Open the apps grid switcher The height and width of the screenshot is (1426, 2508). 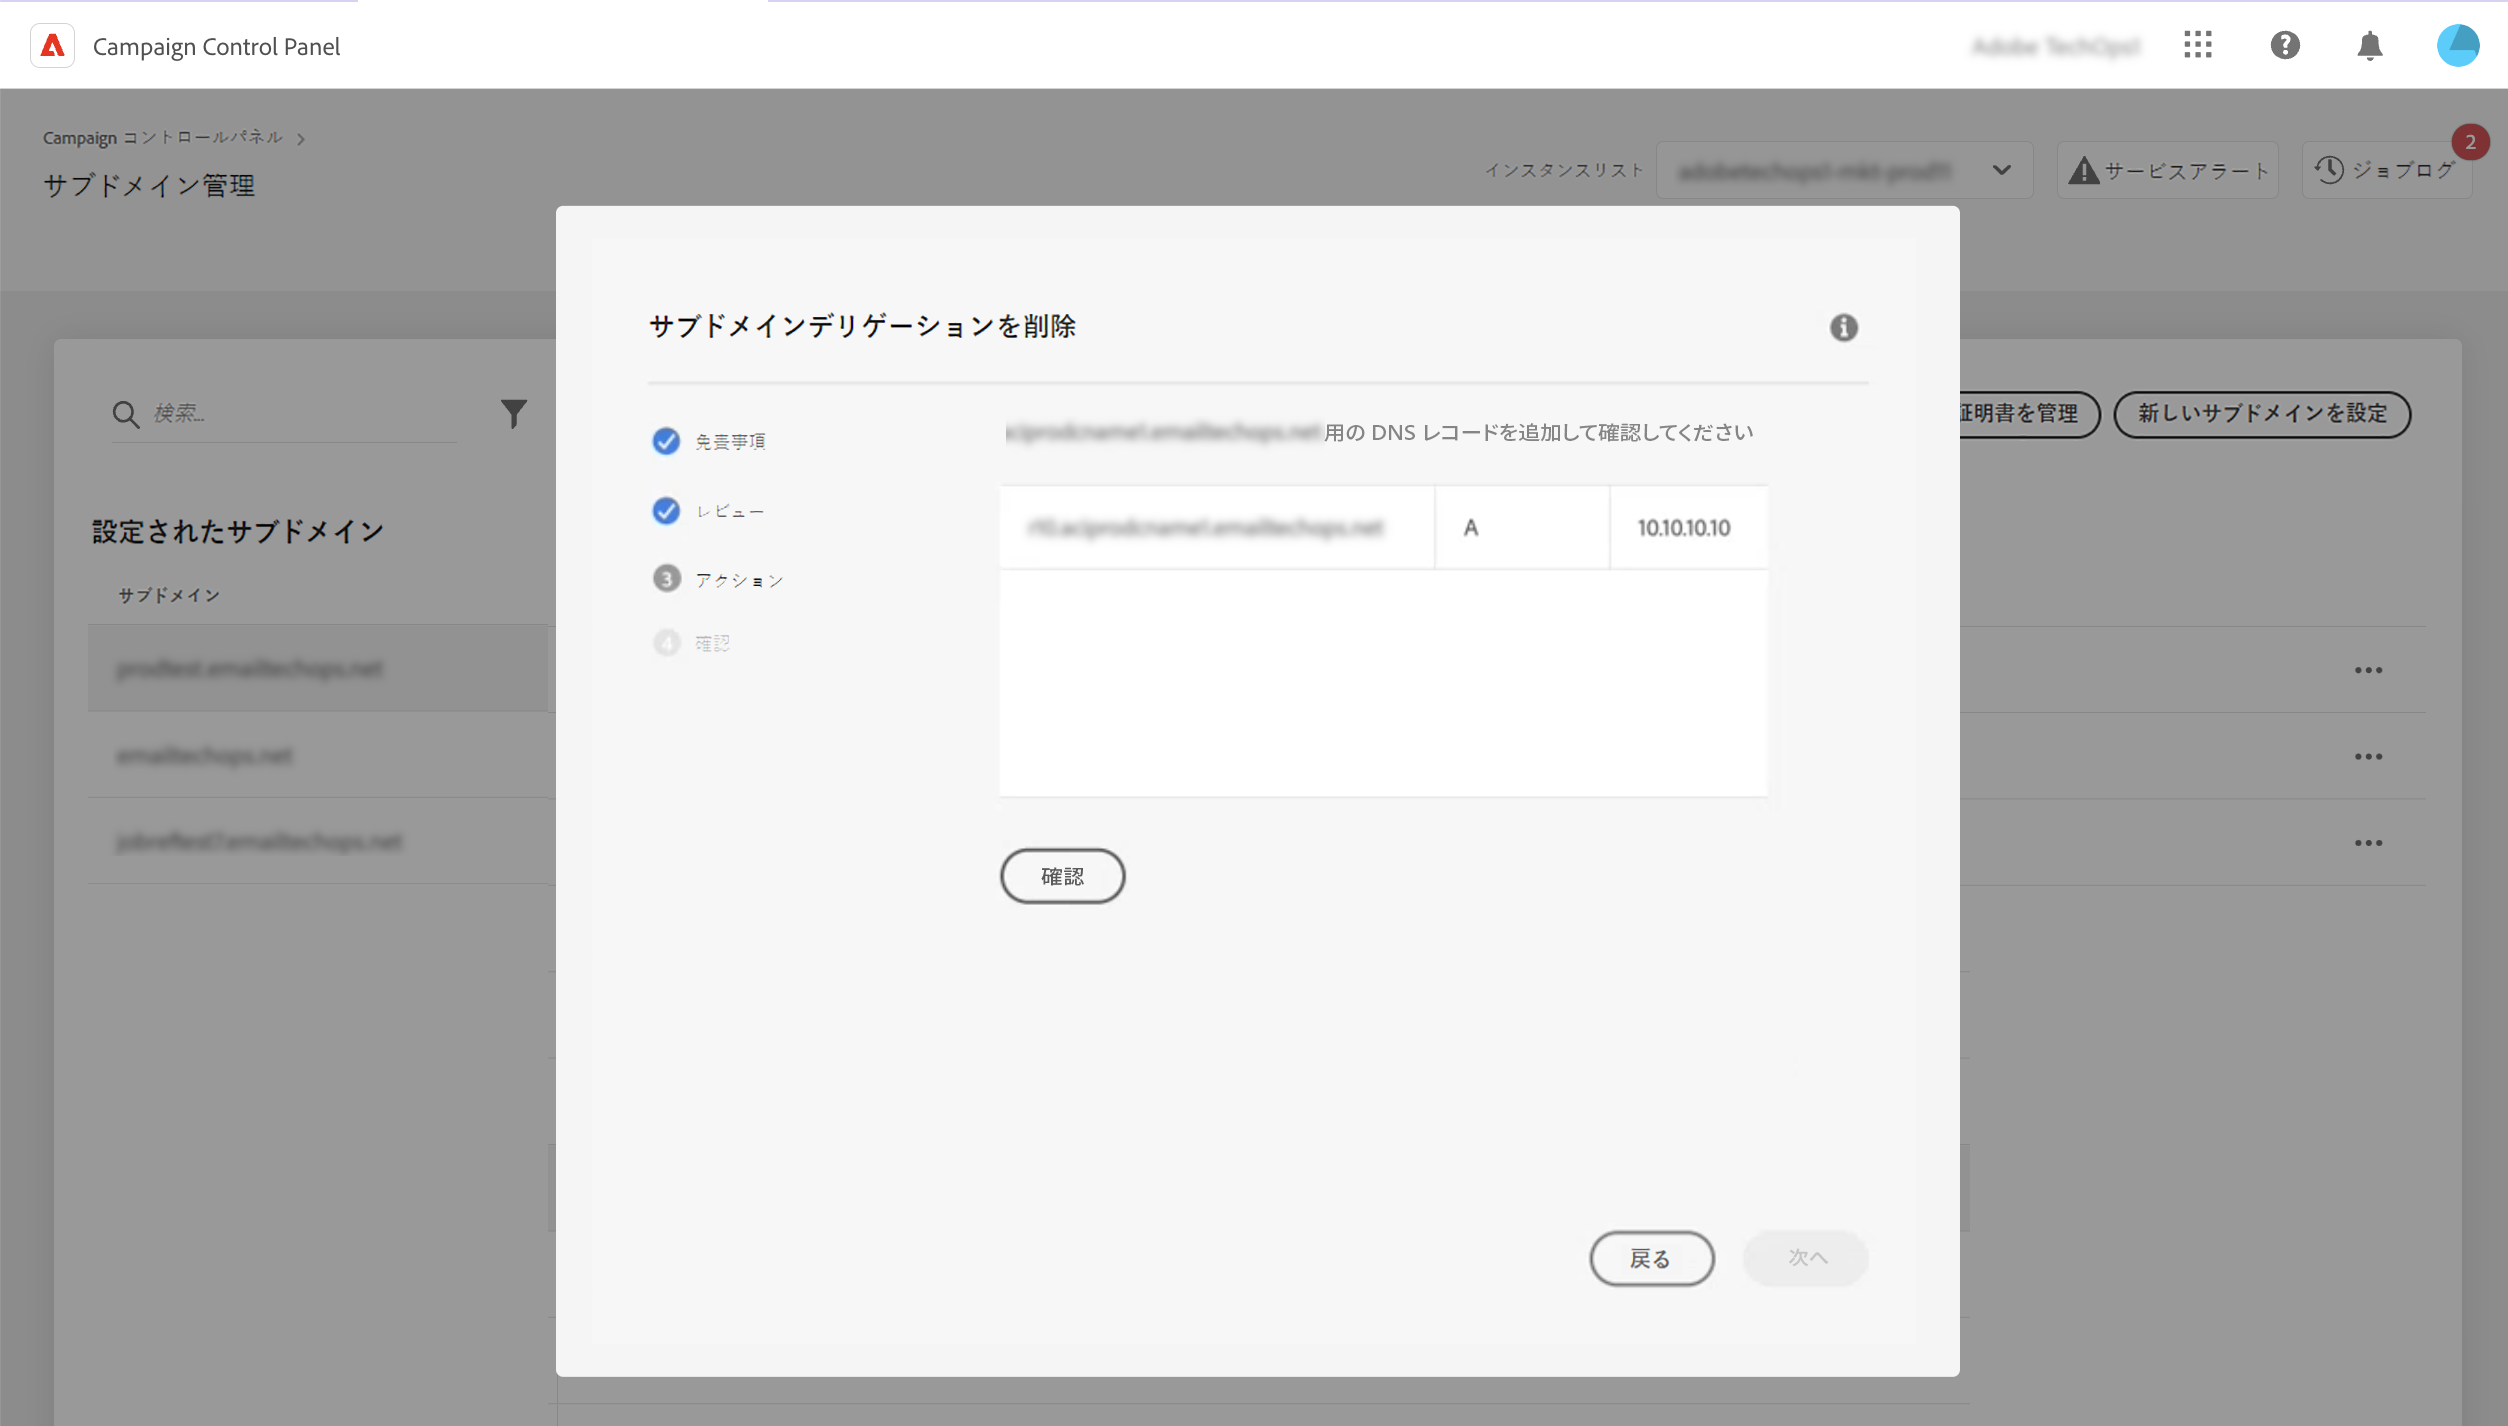point(2197,45)
